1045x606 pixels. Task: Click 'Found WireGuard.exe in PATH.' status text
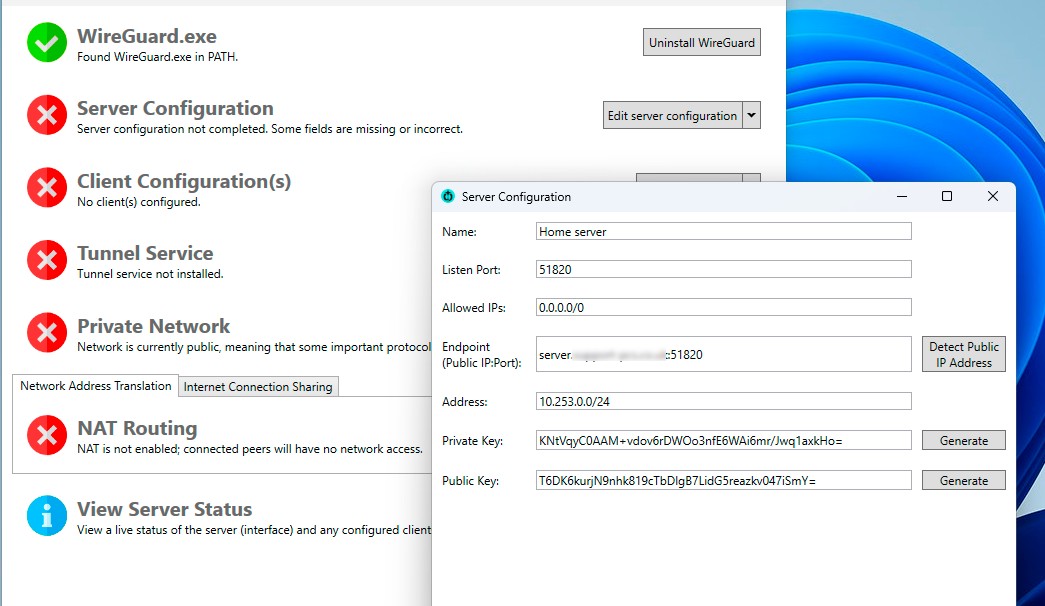click(x=157, y=57)
